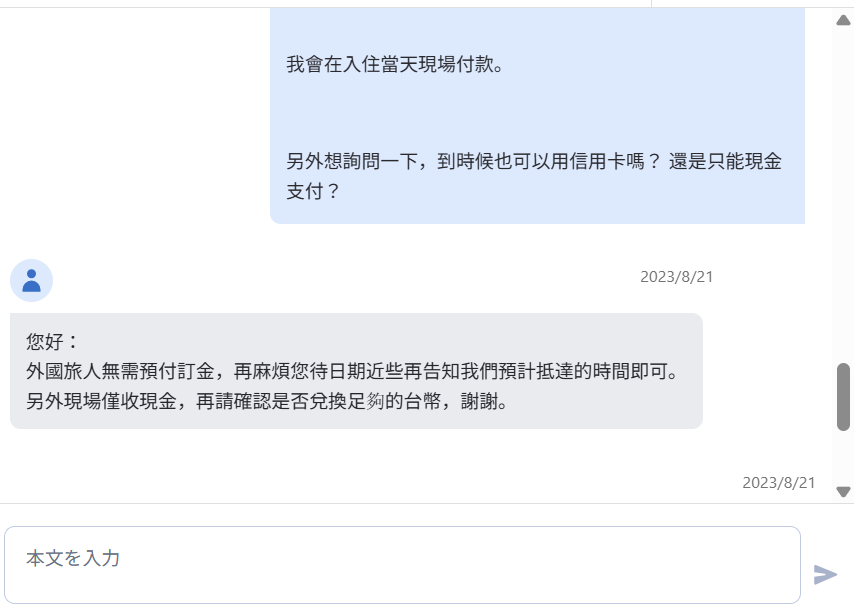Click the word 台幣 in the gray reply
The width and height of the screenshot is (854, 611).
tap(422, 401)
